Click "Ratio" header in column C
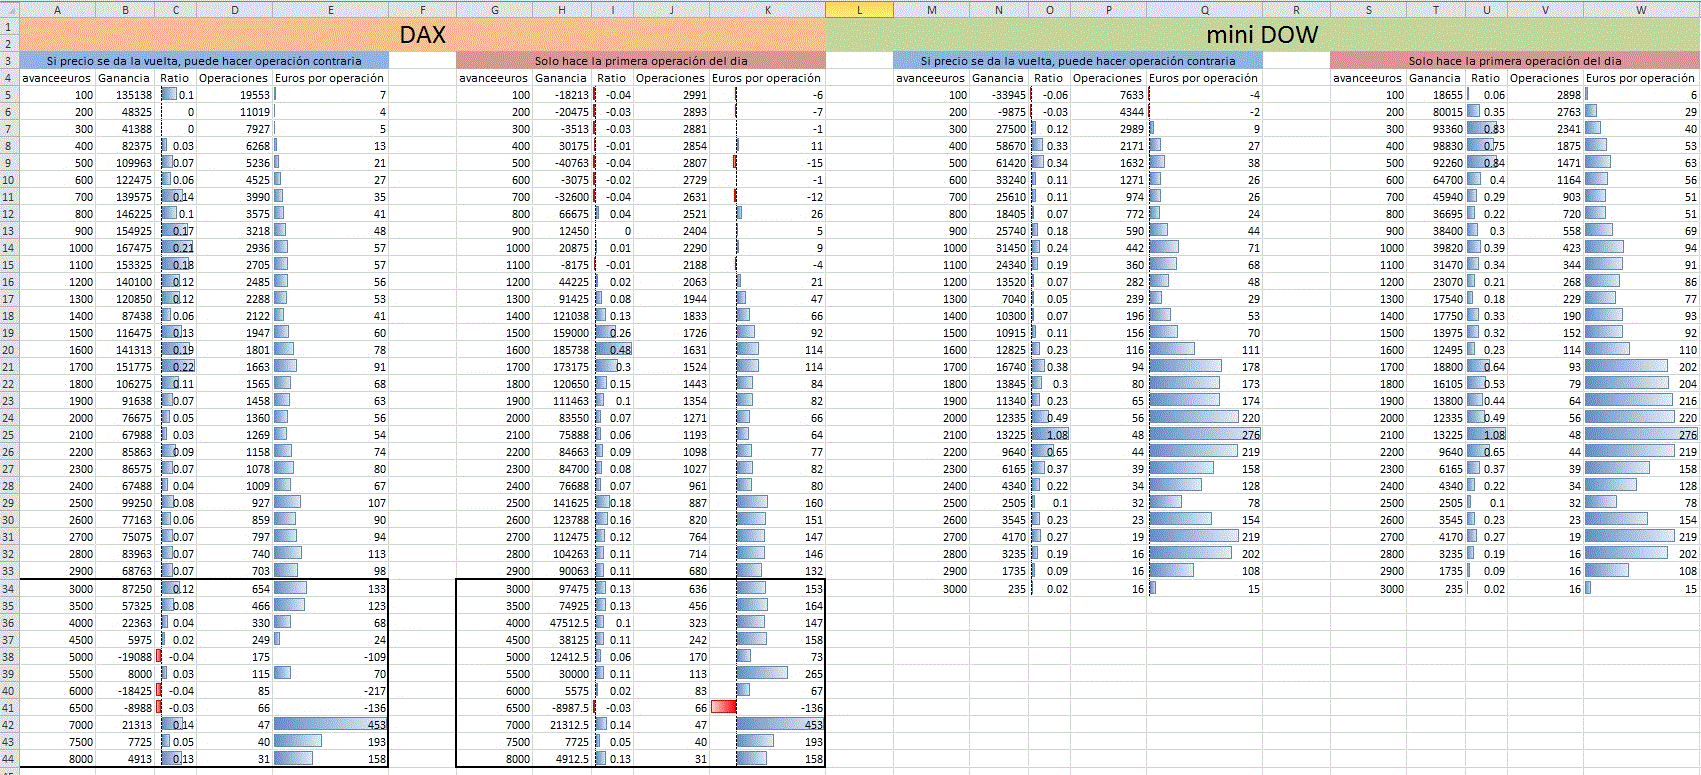Image resolution: width=1701 pixels, height=775 pixels. coord(175,78)
